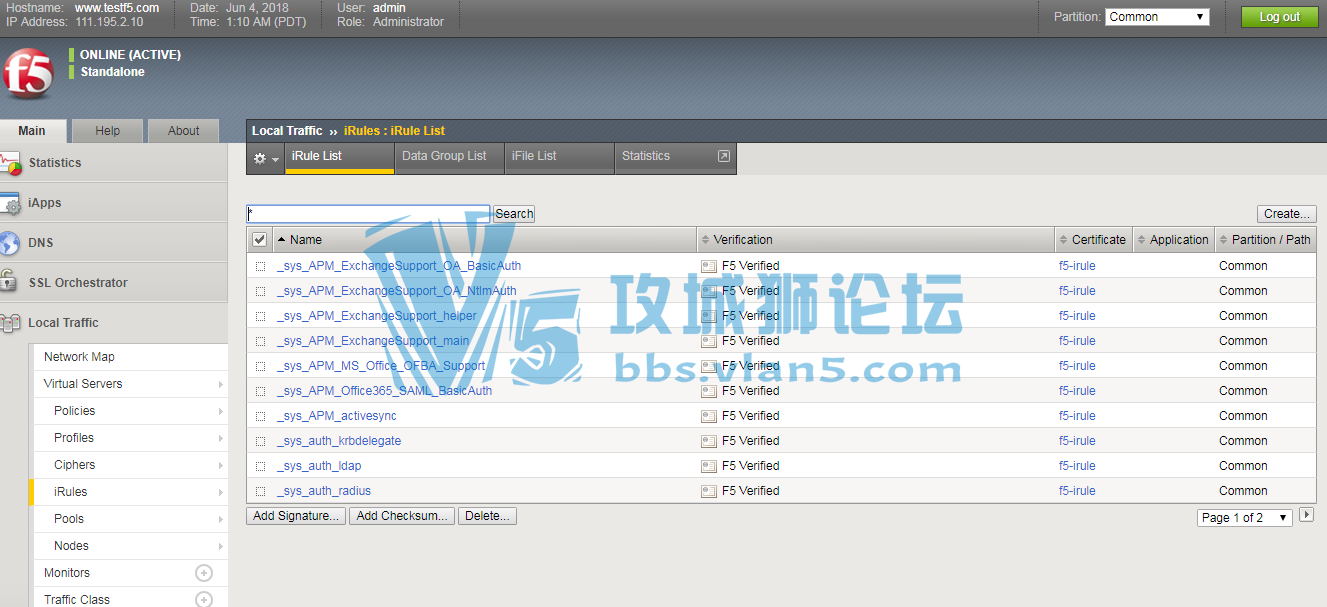Check _sys_APM_ExchangeSupport_OA_BasicAuth row checkbox
The image size is (1327, 607).
pyautogui.click(x=260, y=266)
